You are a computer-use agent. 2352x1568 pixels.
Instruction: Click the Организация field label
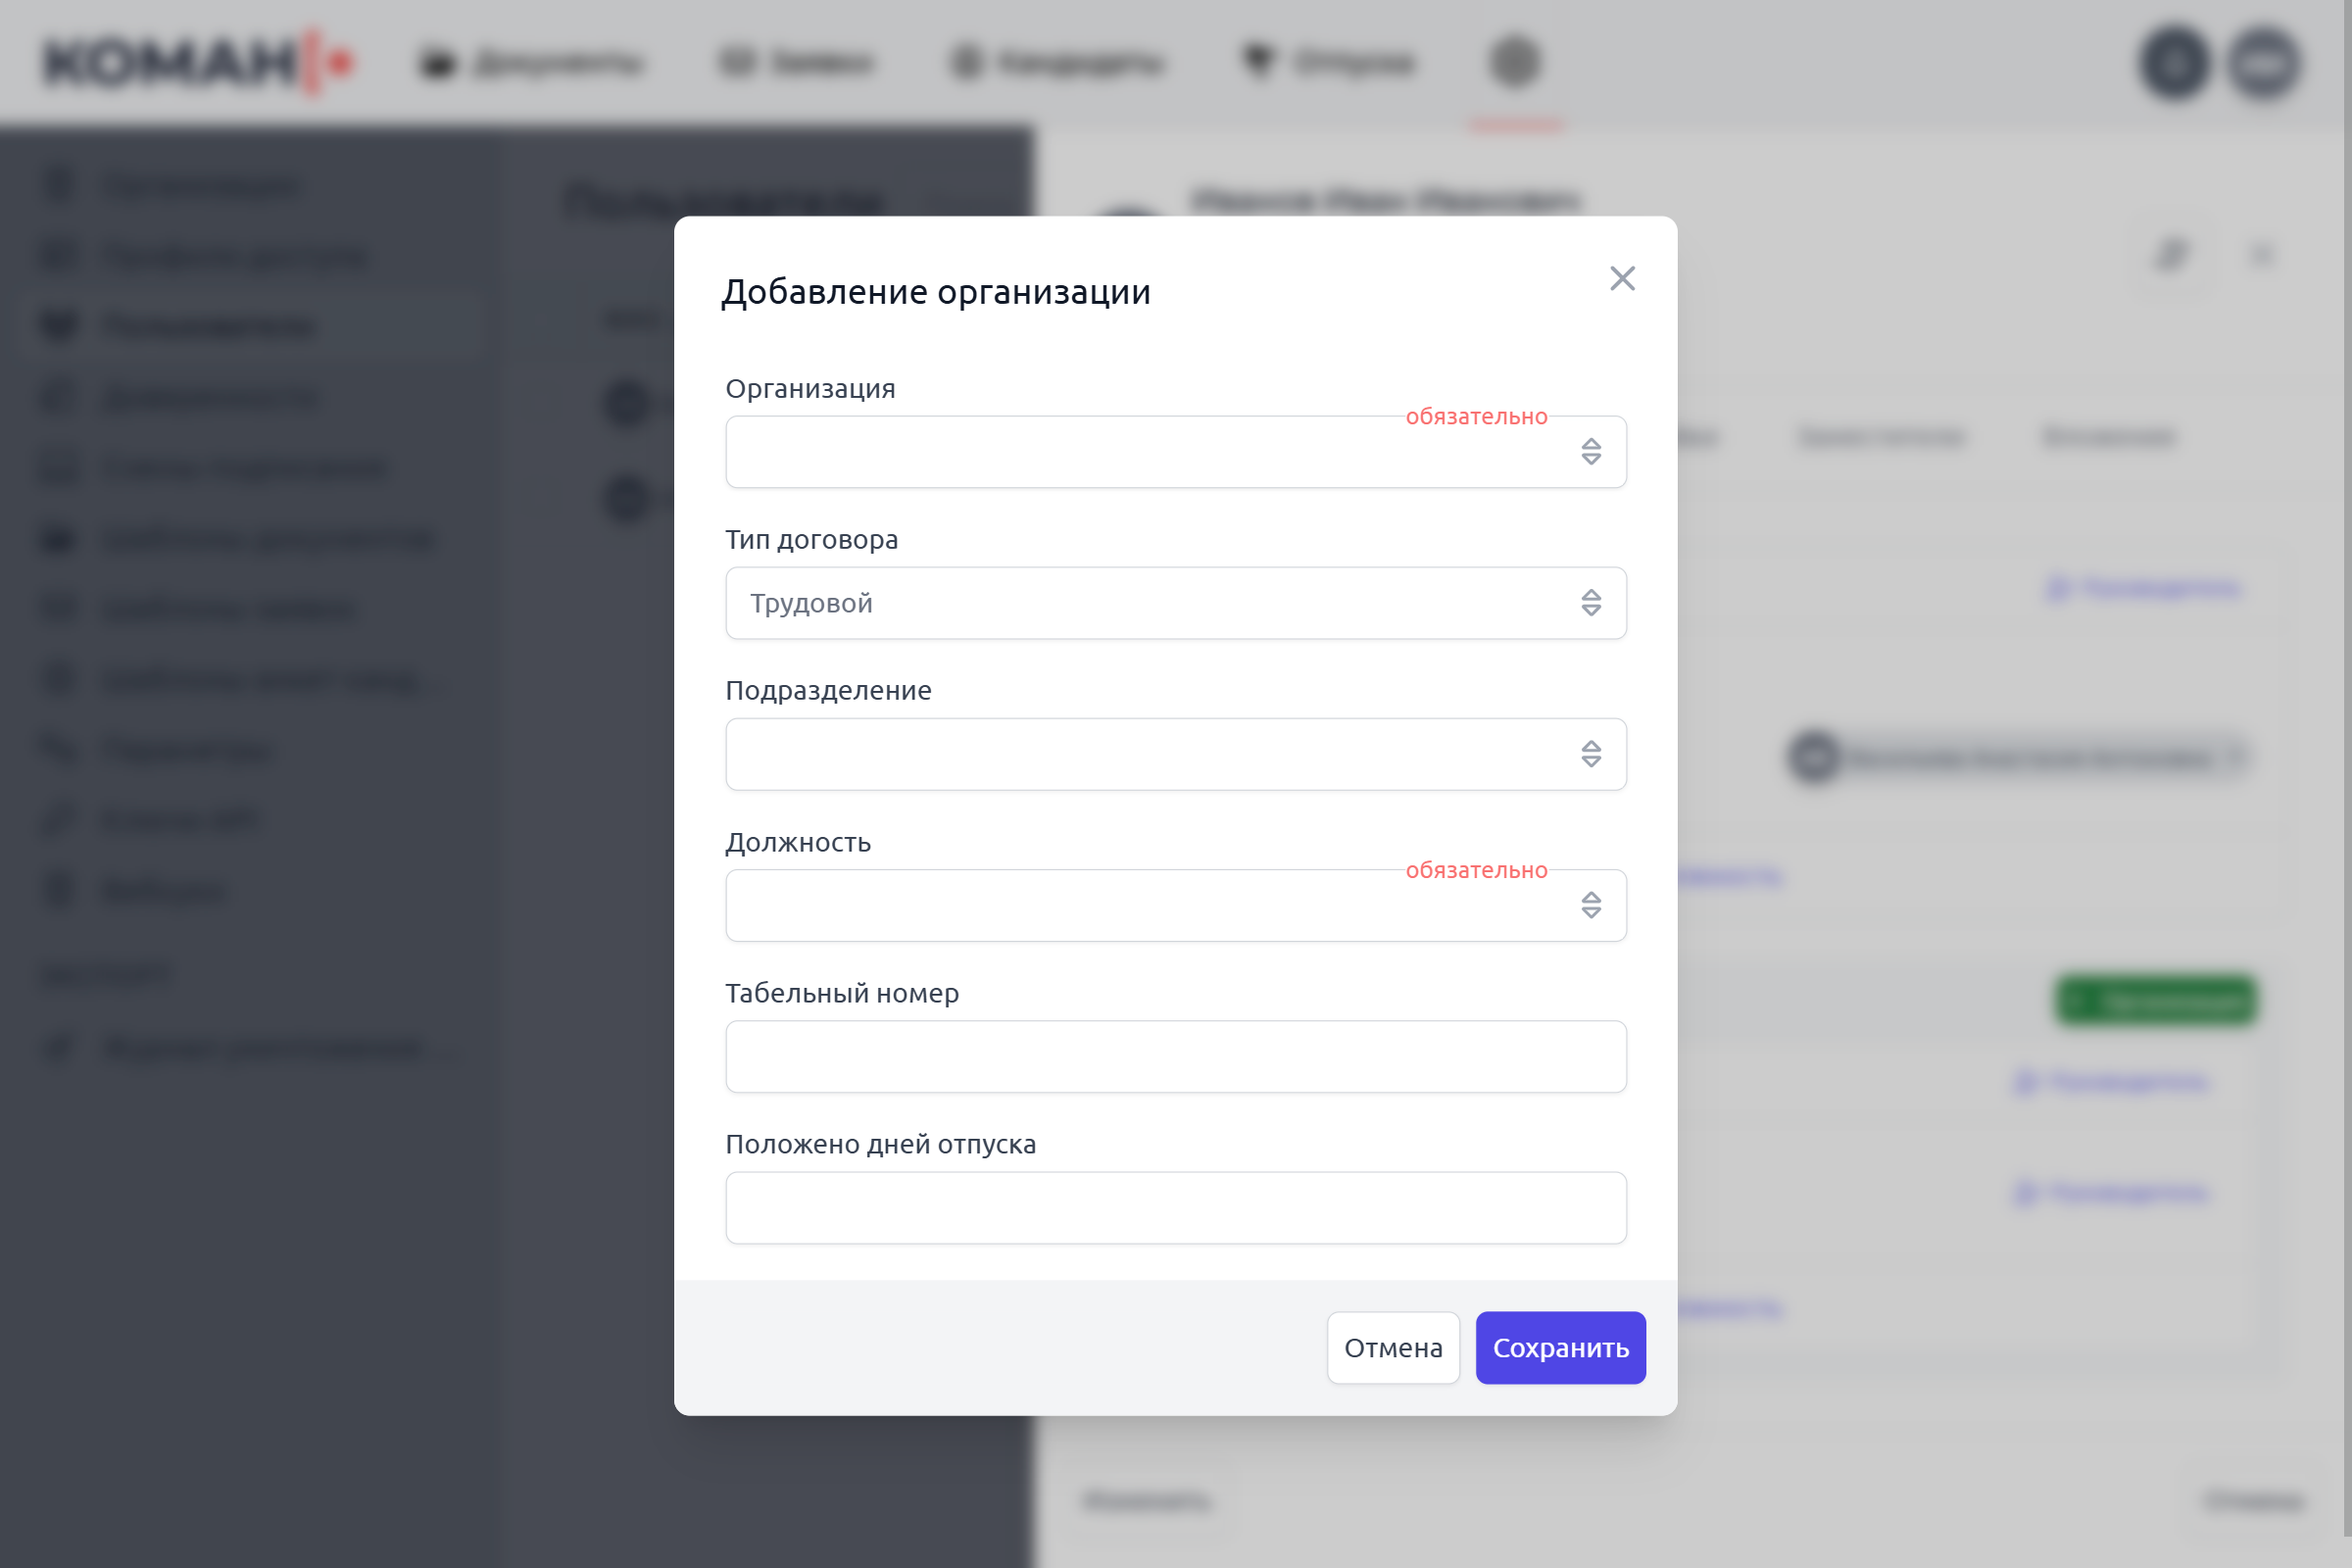810,389
